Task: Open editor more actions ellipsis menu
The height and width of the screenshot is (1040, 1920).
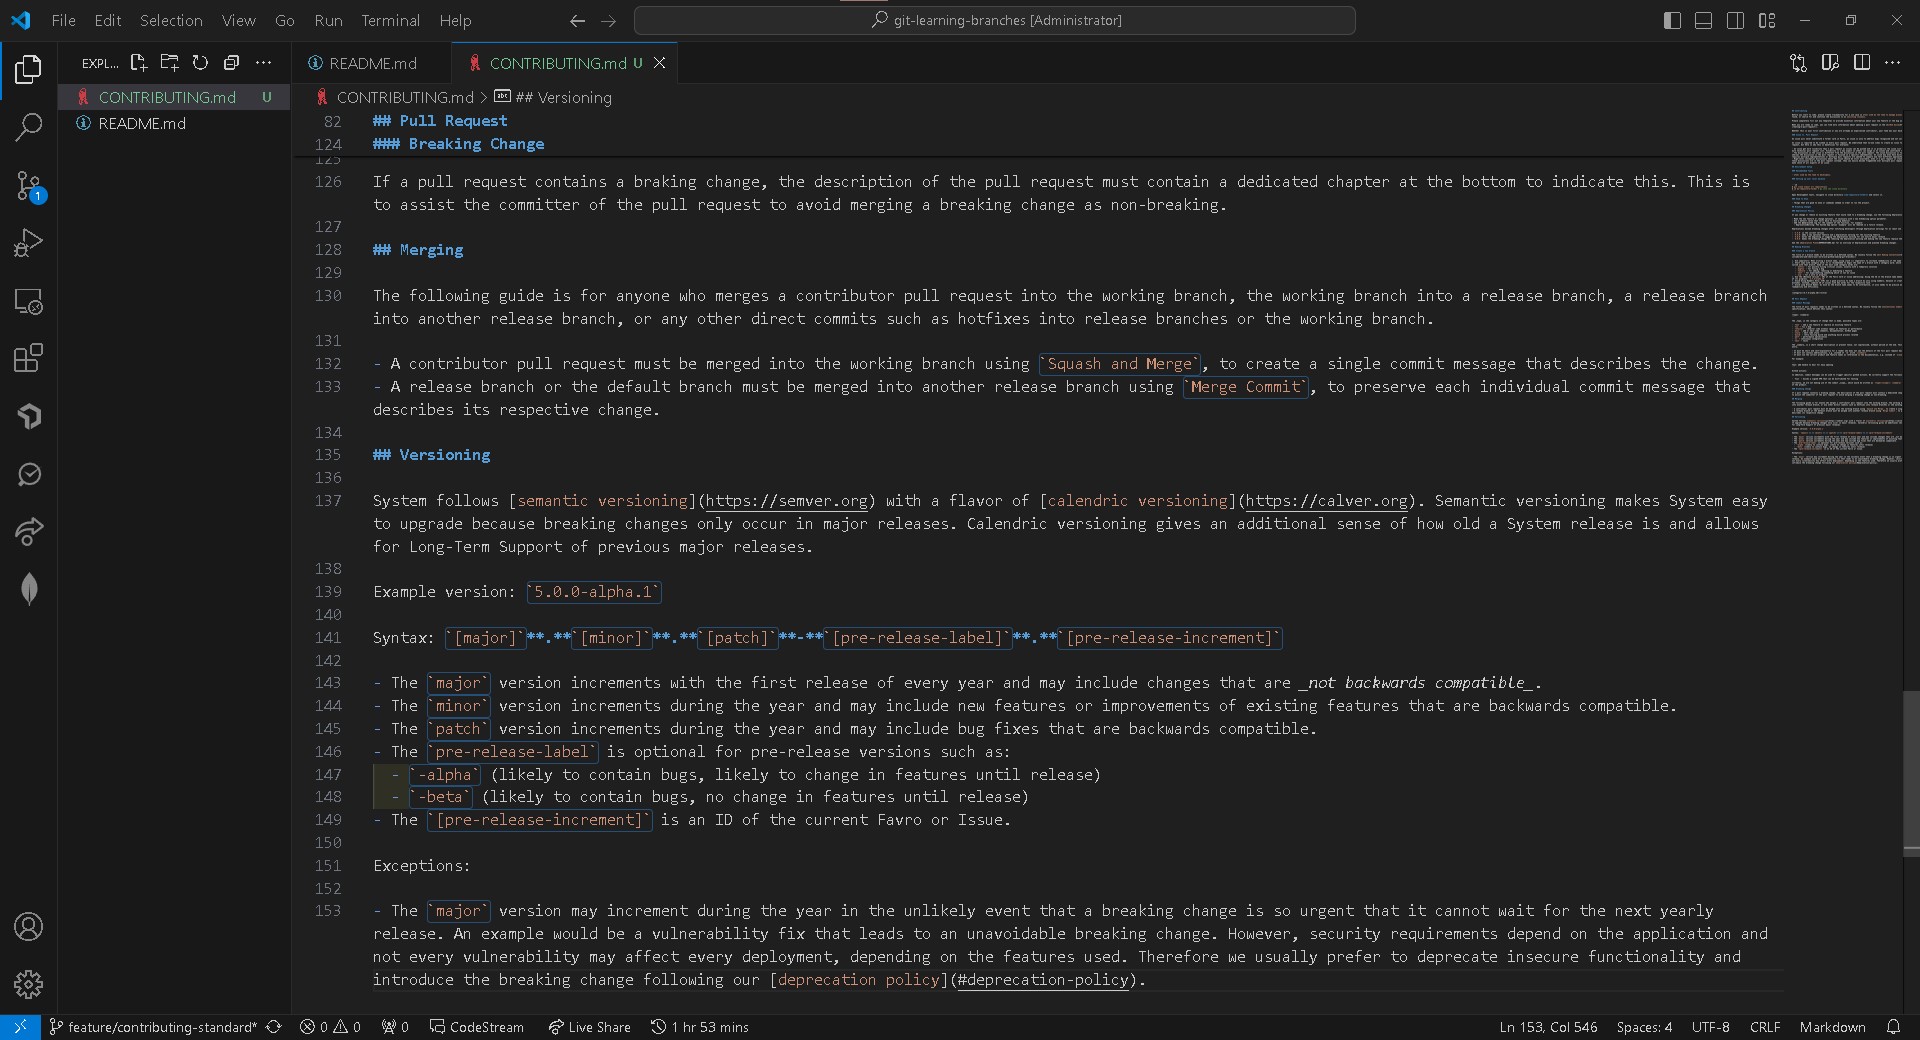Action: (x=1892, y=63)
